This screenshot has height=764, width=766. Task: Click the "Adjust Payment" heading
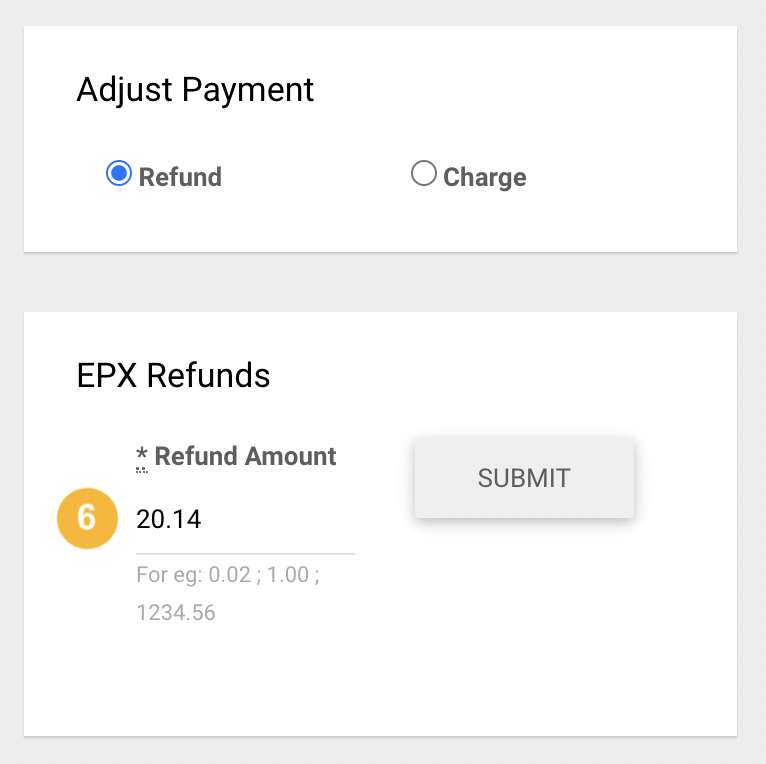pos(195,90)
